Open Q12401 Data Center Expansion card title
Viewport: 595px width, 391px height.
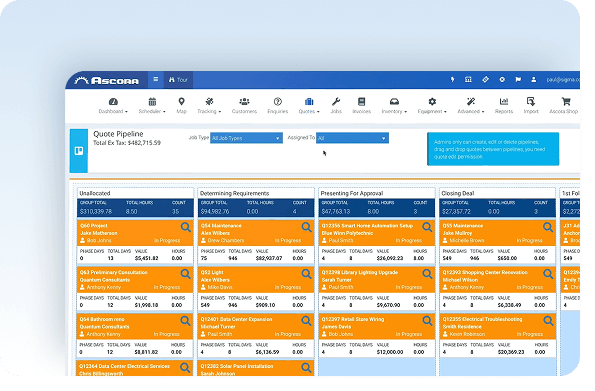tap(236, 319)
